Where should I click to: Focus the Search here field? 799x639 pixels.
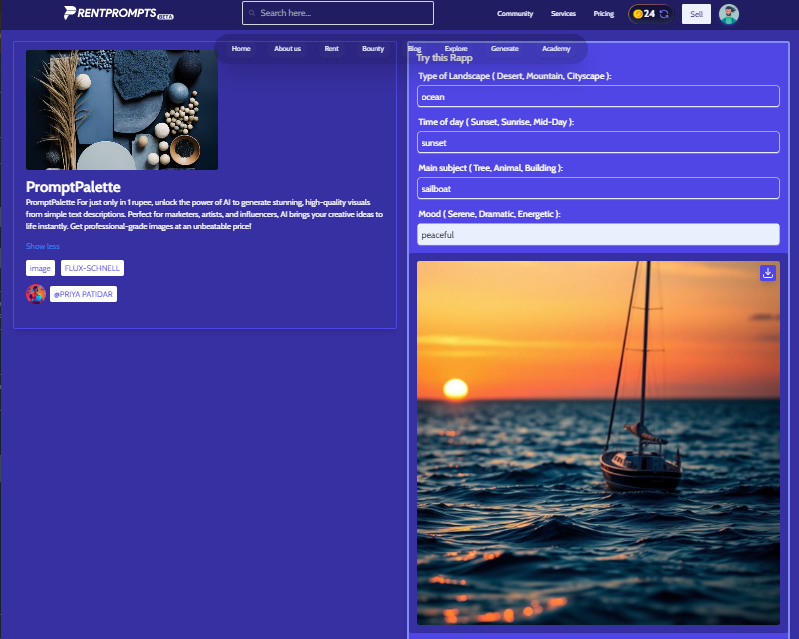coord(338,13)
